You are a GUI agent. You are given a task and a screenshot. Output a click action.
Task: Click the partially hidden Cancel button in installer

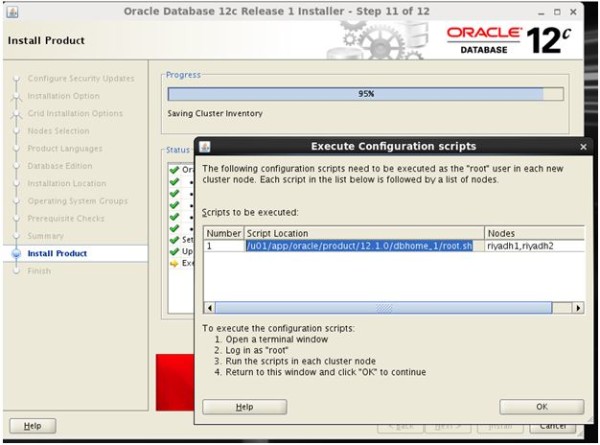(x=553, y=428)
